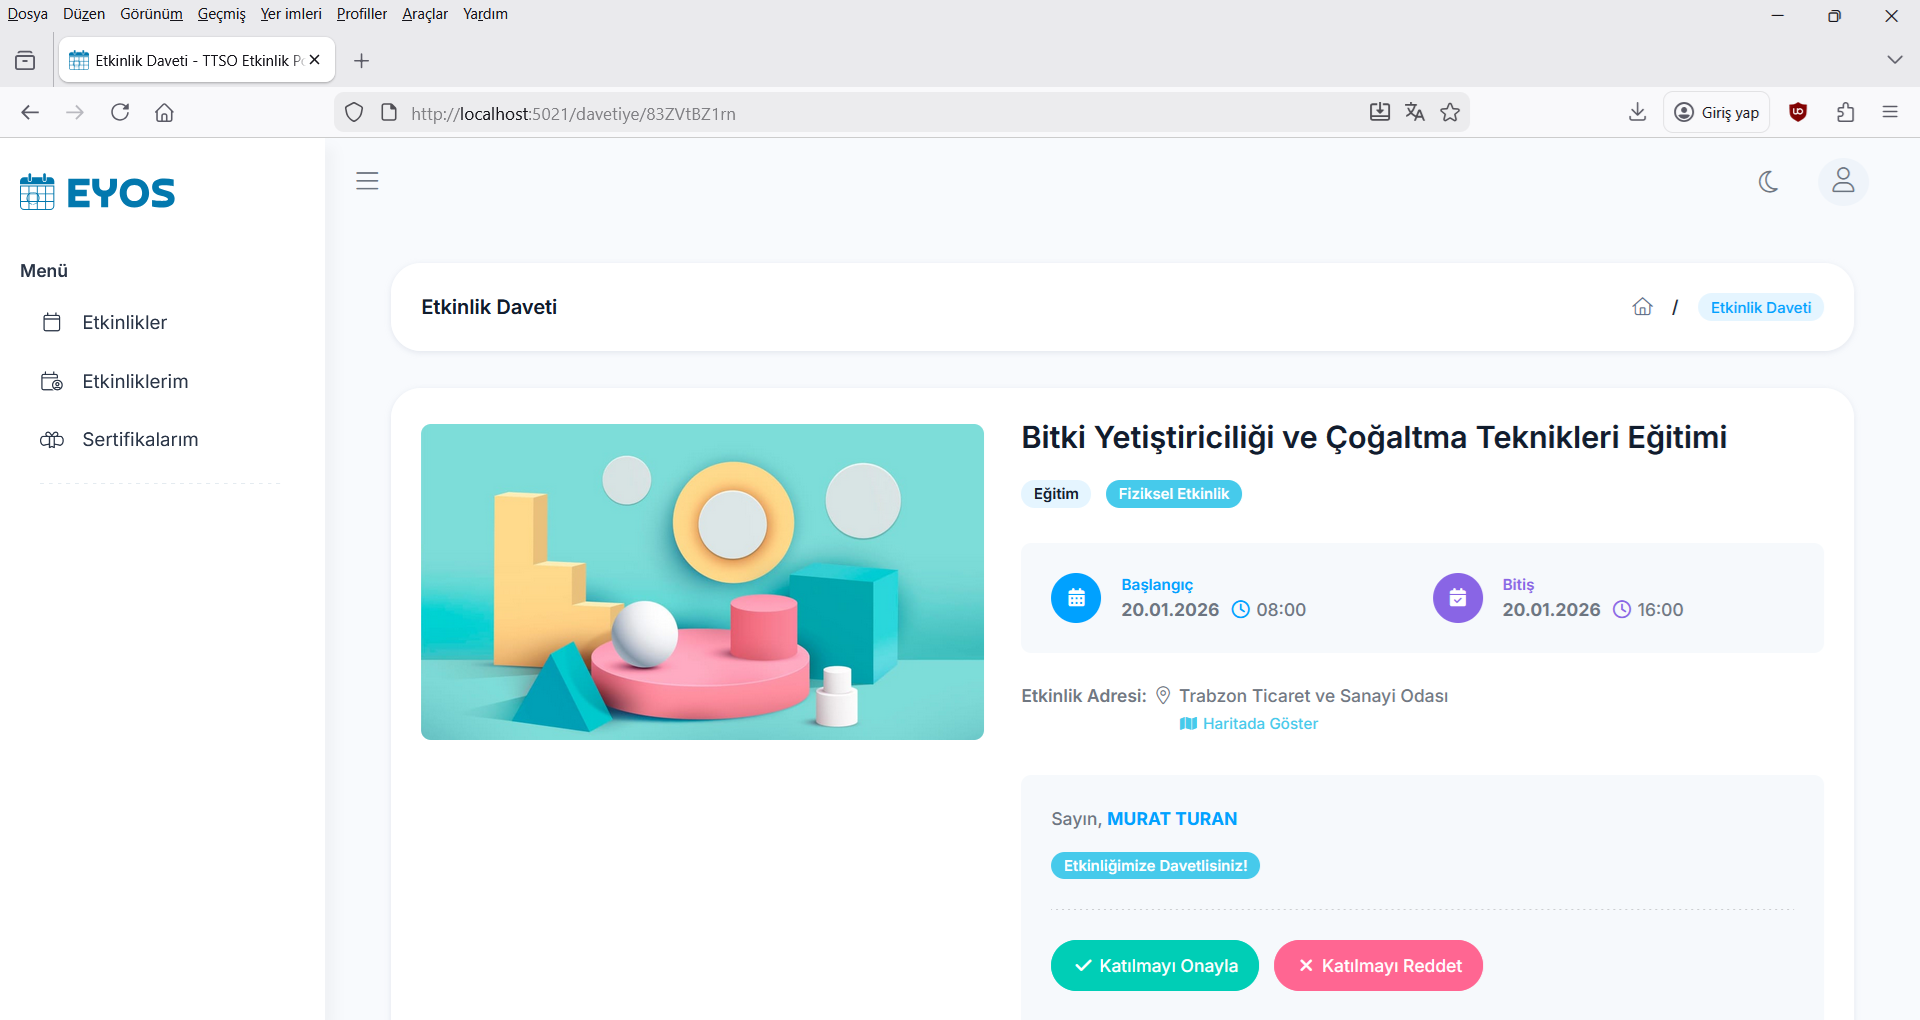The width and height of the screenshot is (1920, 1020).
Task: Reload the page
Action: (x=120, y=113)
